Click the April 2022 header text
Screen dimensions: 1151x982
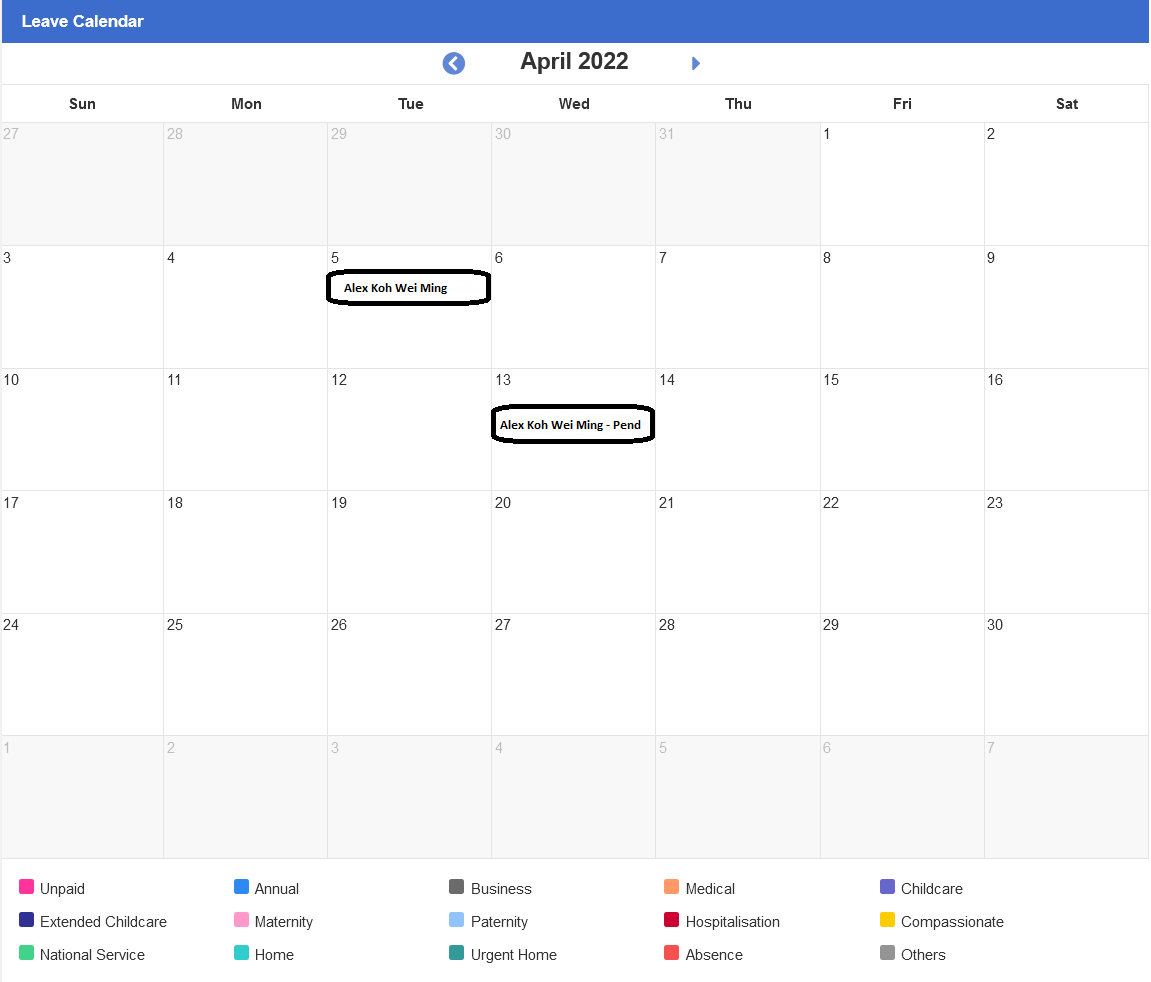[573, 61]
